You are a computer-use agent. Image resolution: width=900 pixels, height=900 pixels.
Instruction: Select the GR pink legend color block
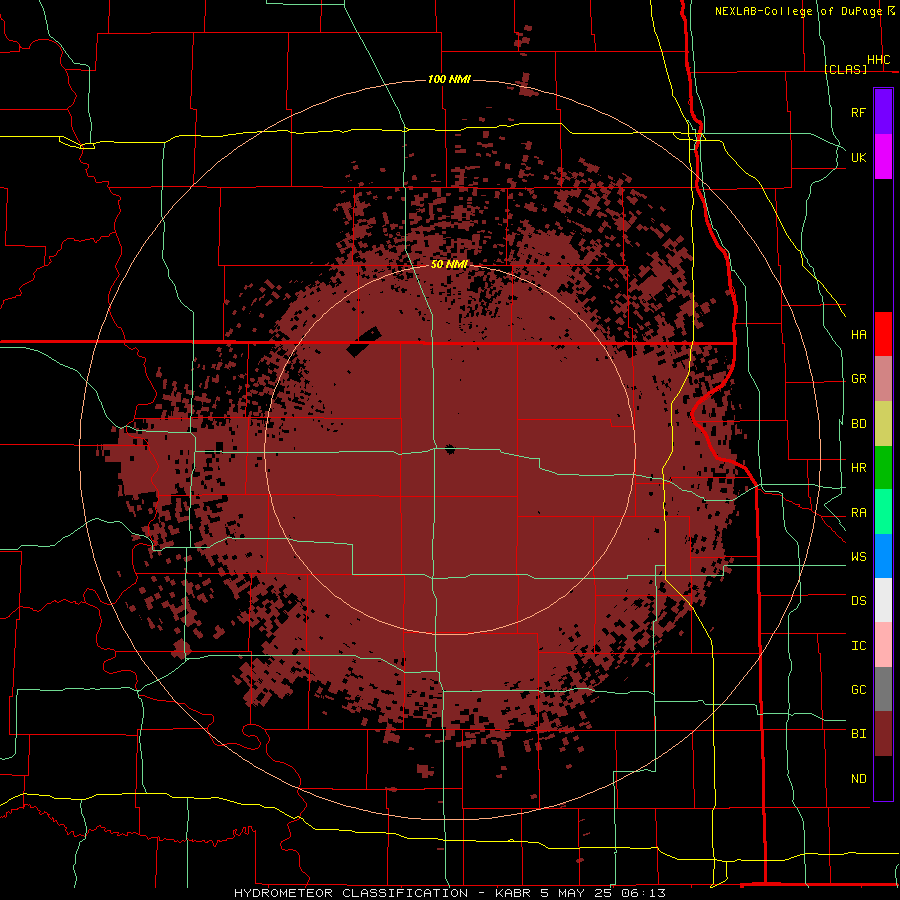[x=883, y=379]
